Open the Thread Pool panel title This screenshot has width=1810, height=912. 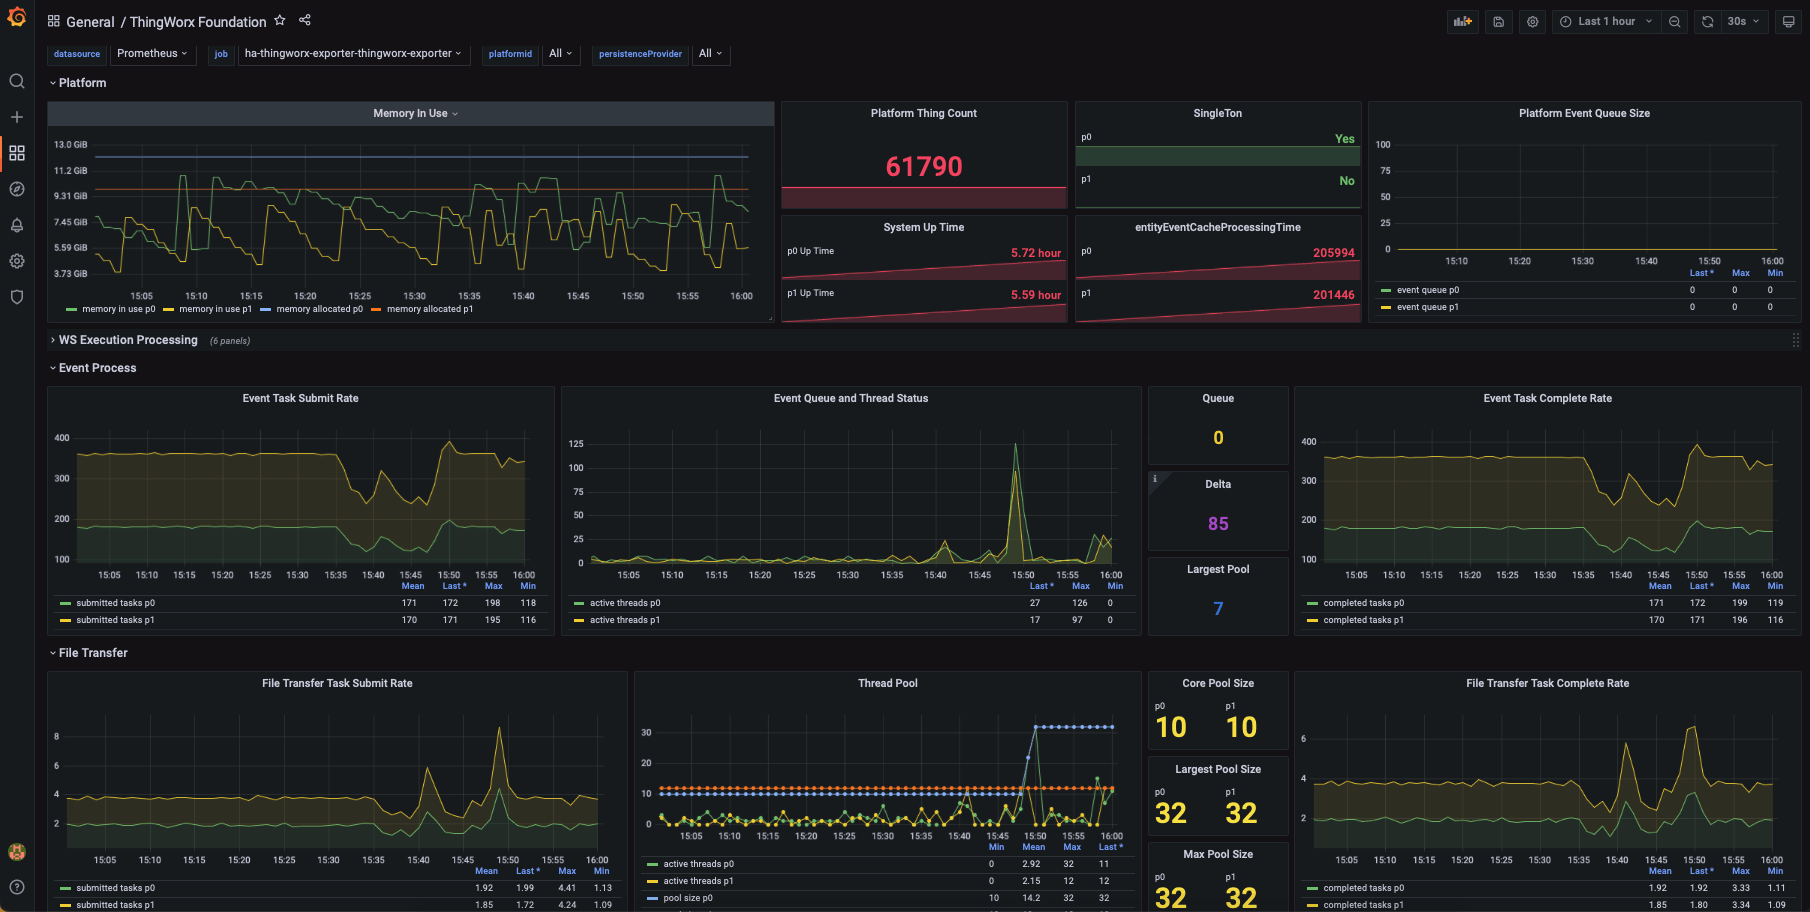point(887,683)
